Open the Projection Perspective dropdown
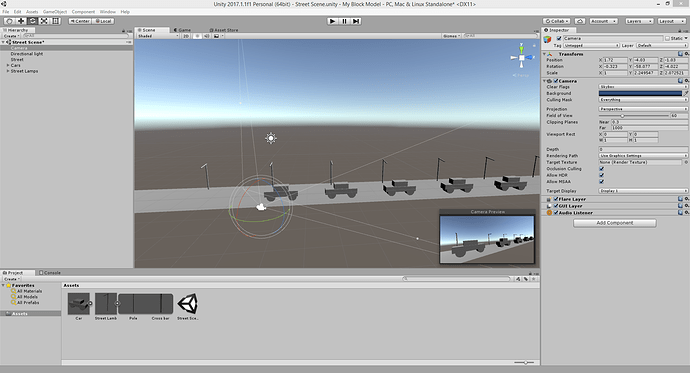Screen dimensions: 690x373 (x=643, y=109)
